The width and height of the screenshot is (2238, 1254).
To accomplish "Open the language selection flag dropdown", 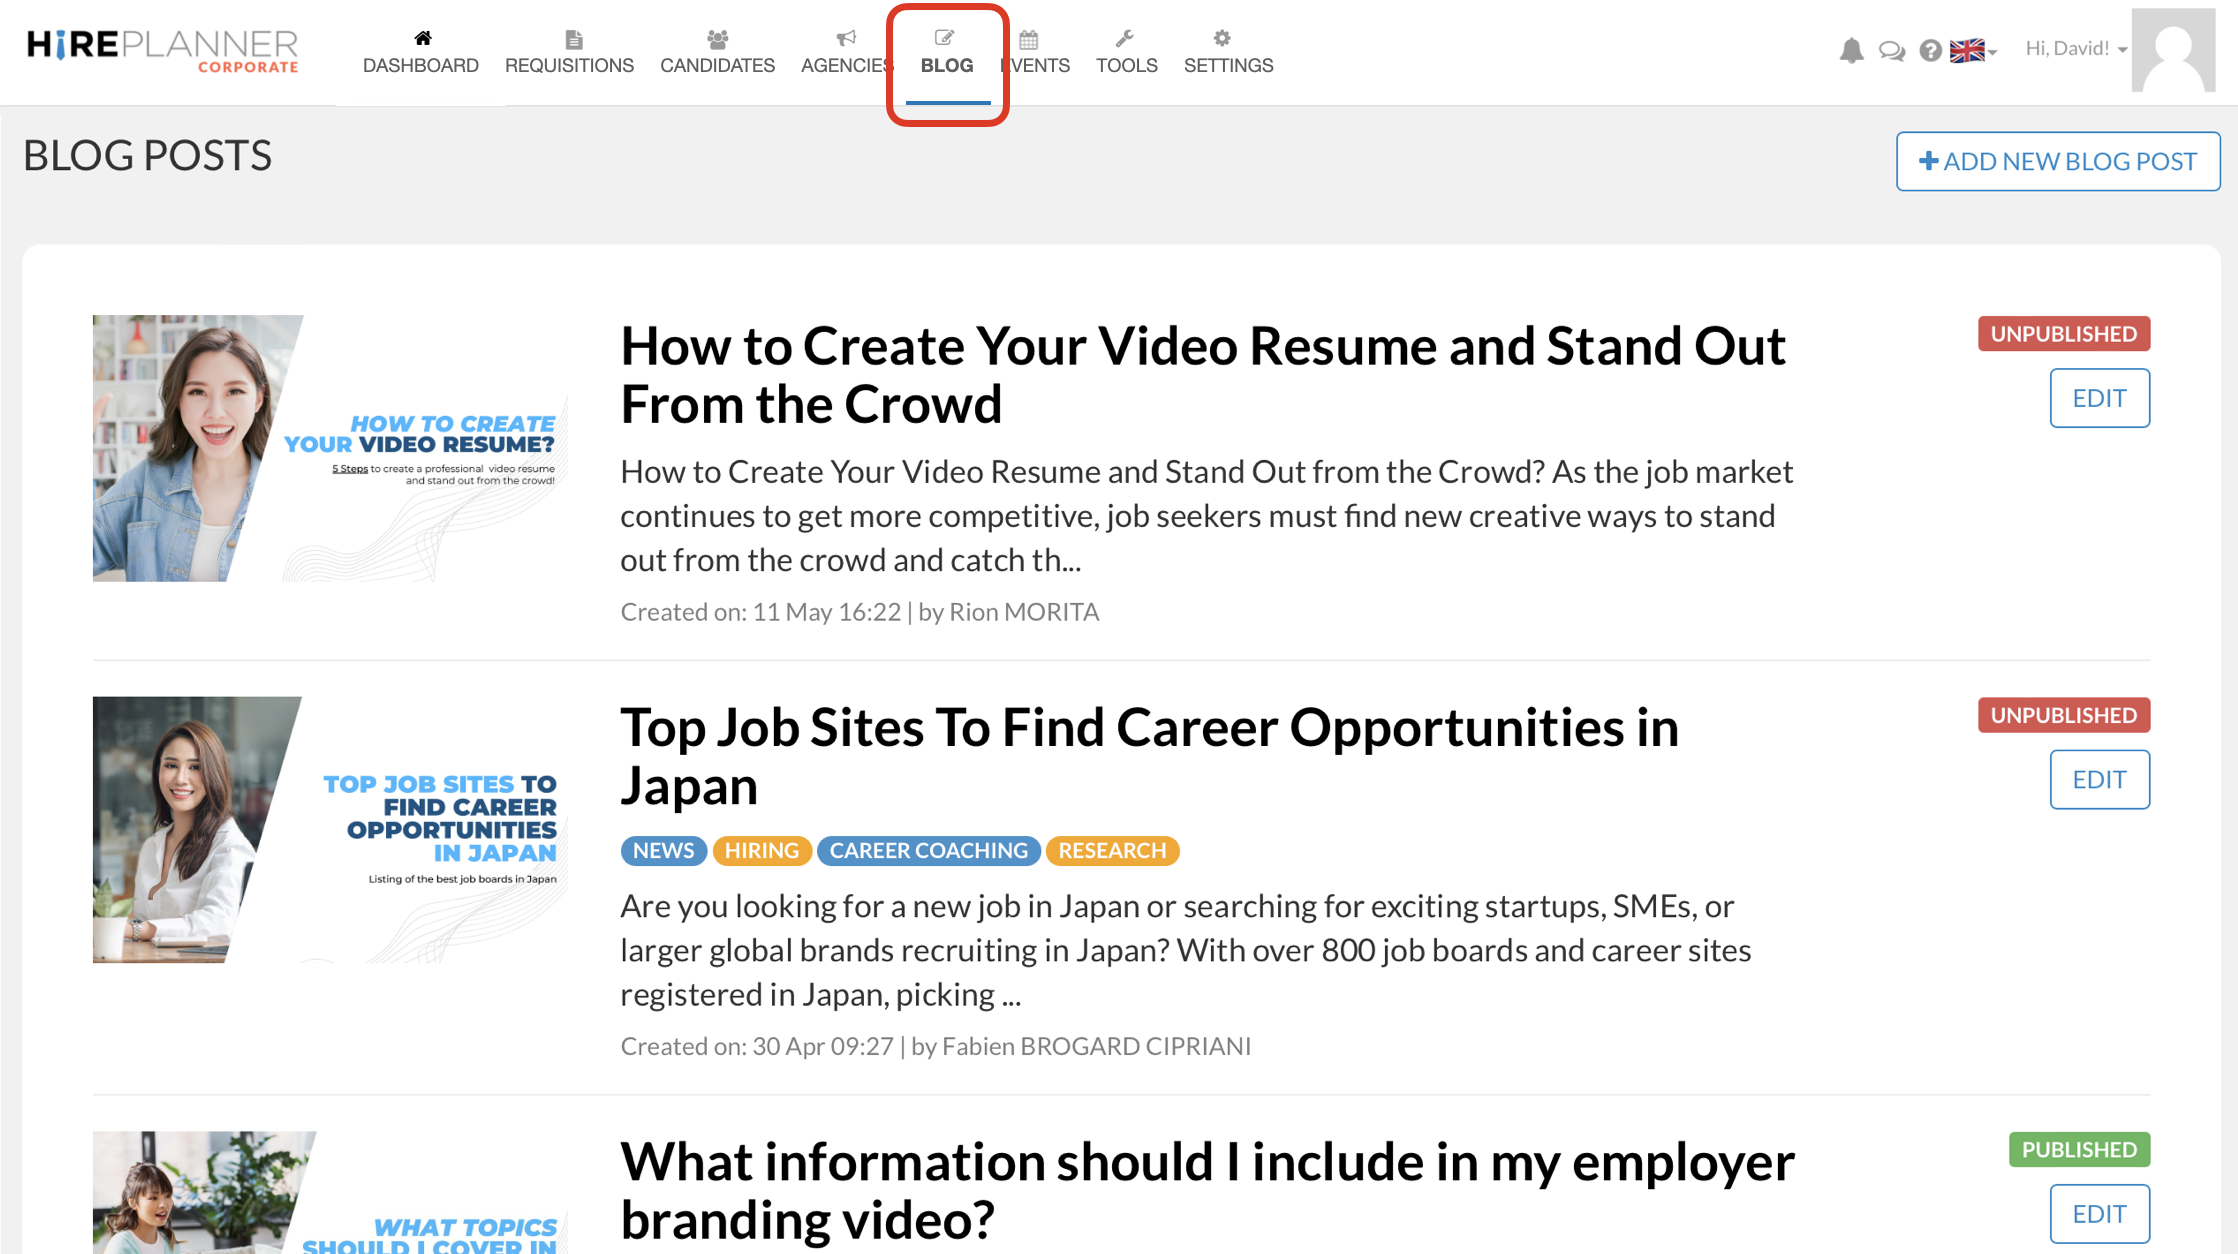I will (x=1968, y=50).
